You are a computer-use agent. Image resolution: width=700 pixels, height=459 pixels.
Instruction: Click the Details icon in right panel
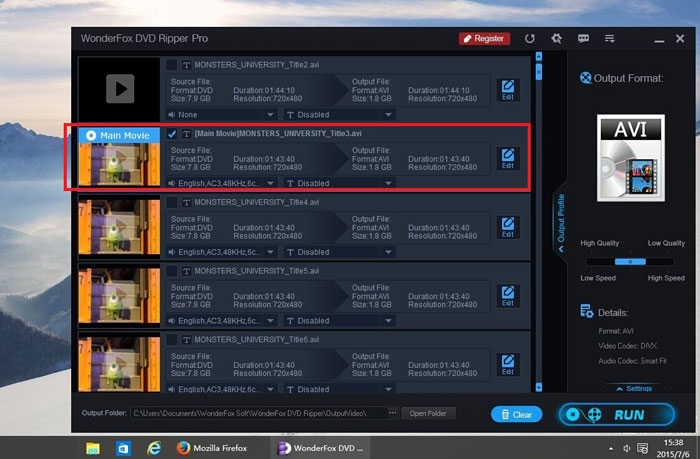point(586,311)
